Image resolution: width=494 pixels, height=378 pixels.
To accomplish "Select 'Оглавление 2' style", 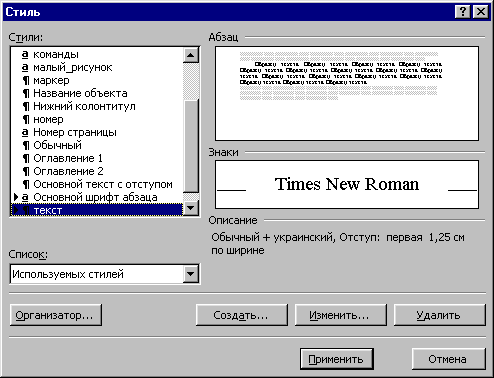I will coord(97,171).
